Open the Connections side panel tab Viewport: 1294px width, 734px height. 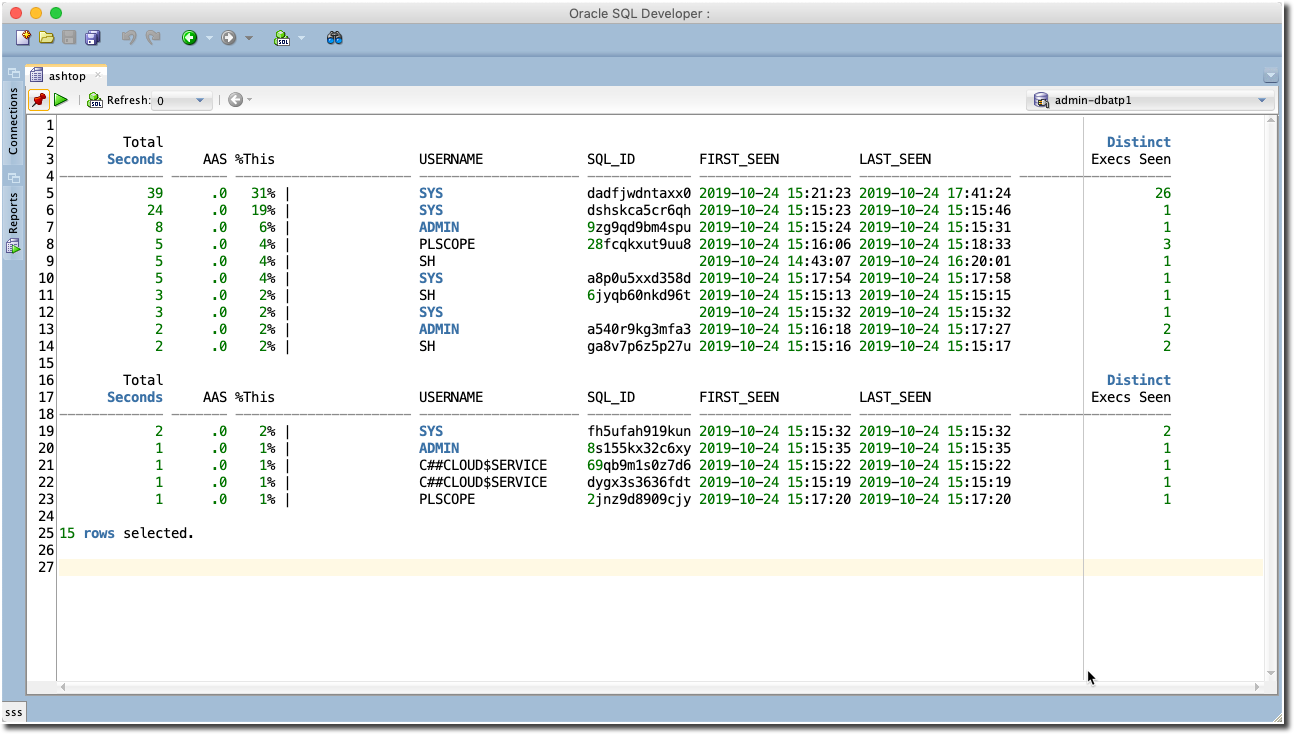pos(13,120)
